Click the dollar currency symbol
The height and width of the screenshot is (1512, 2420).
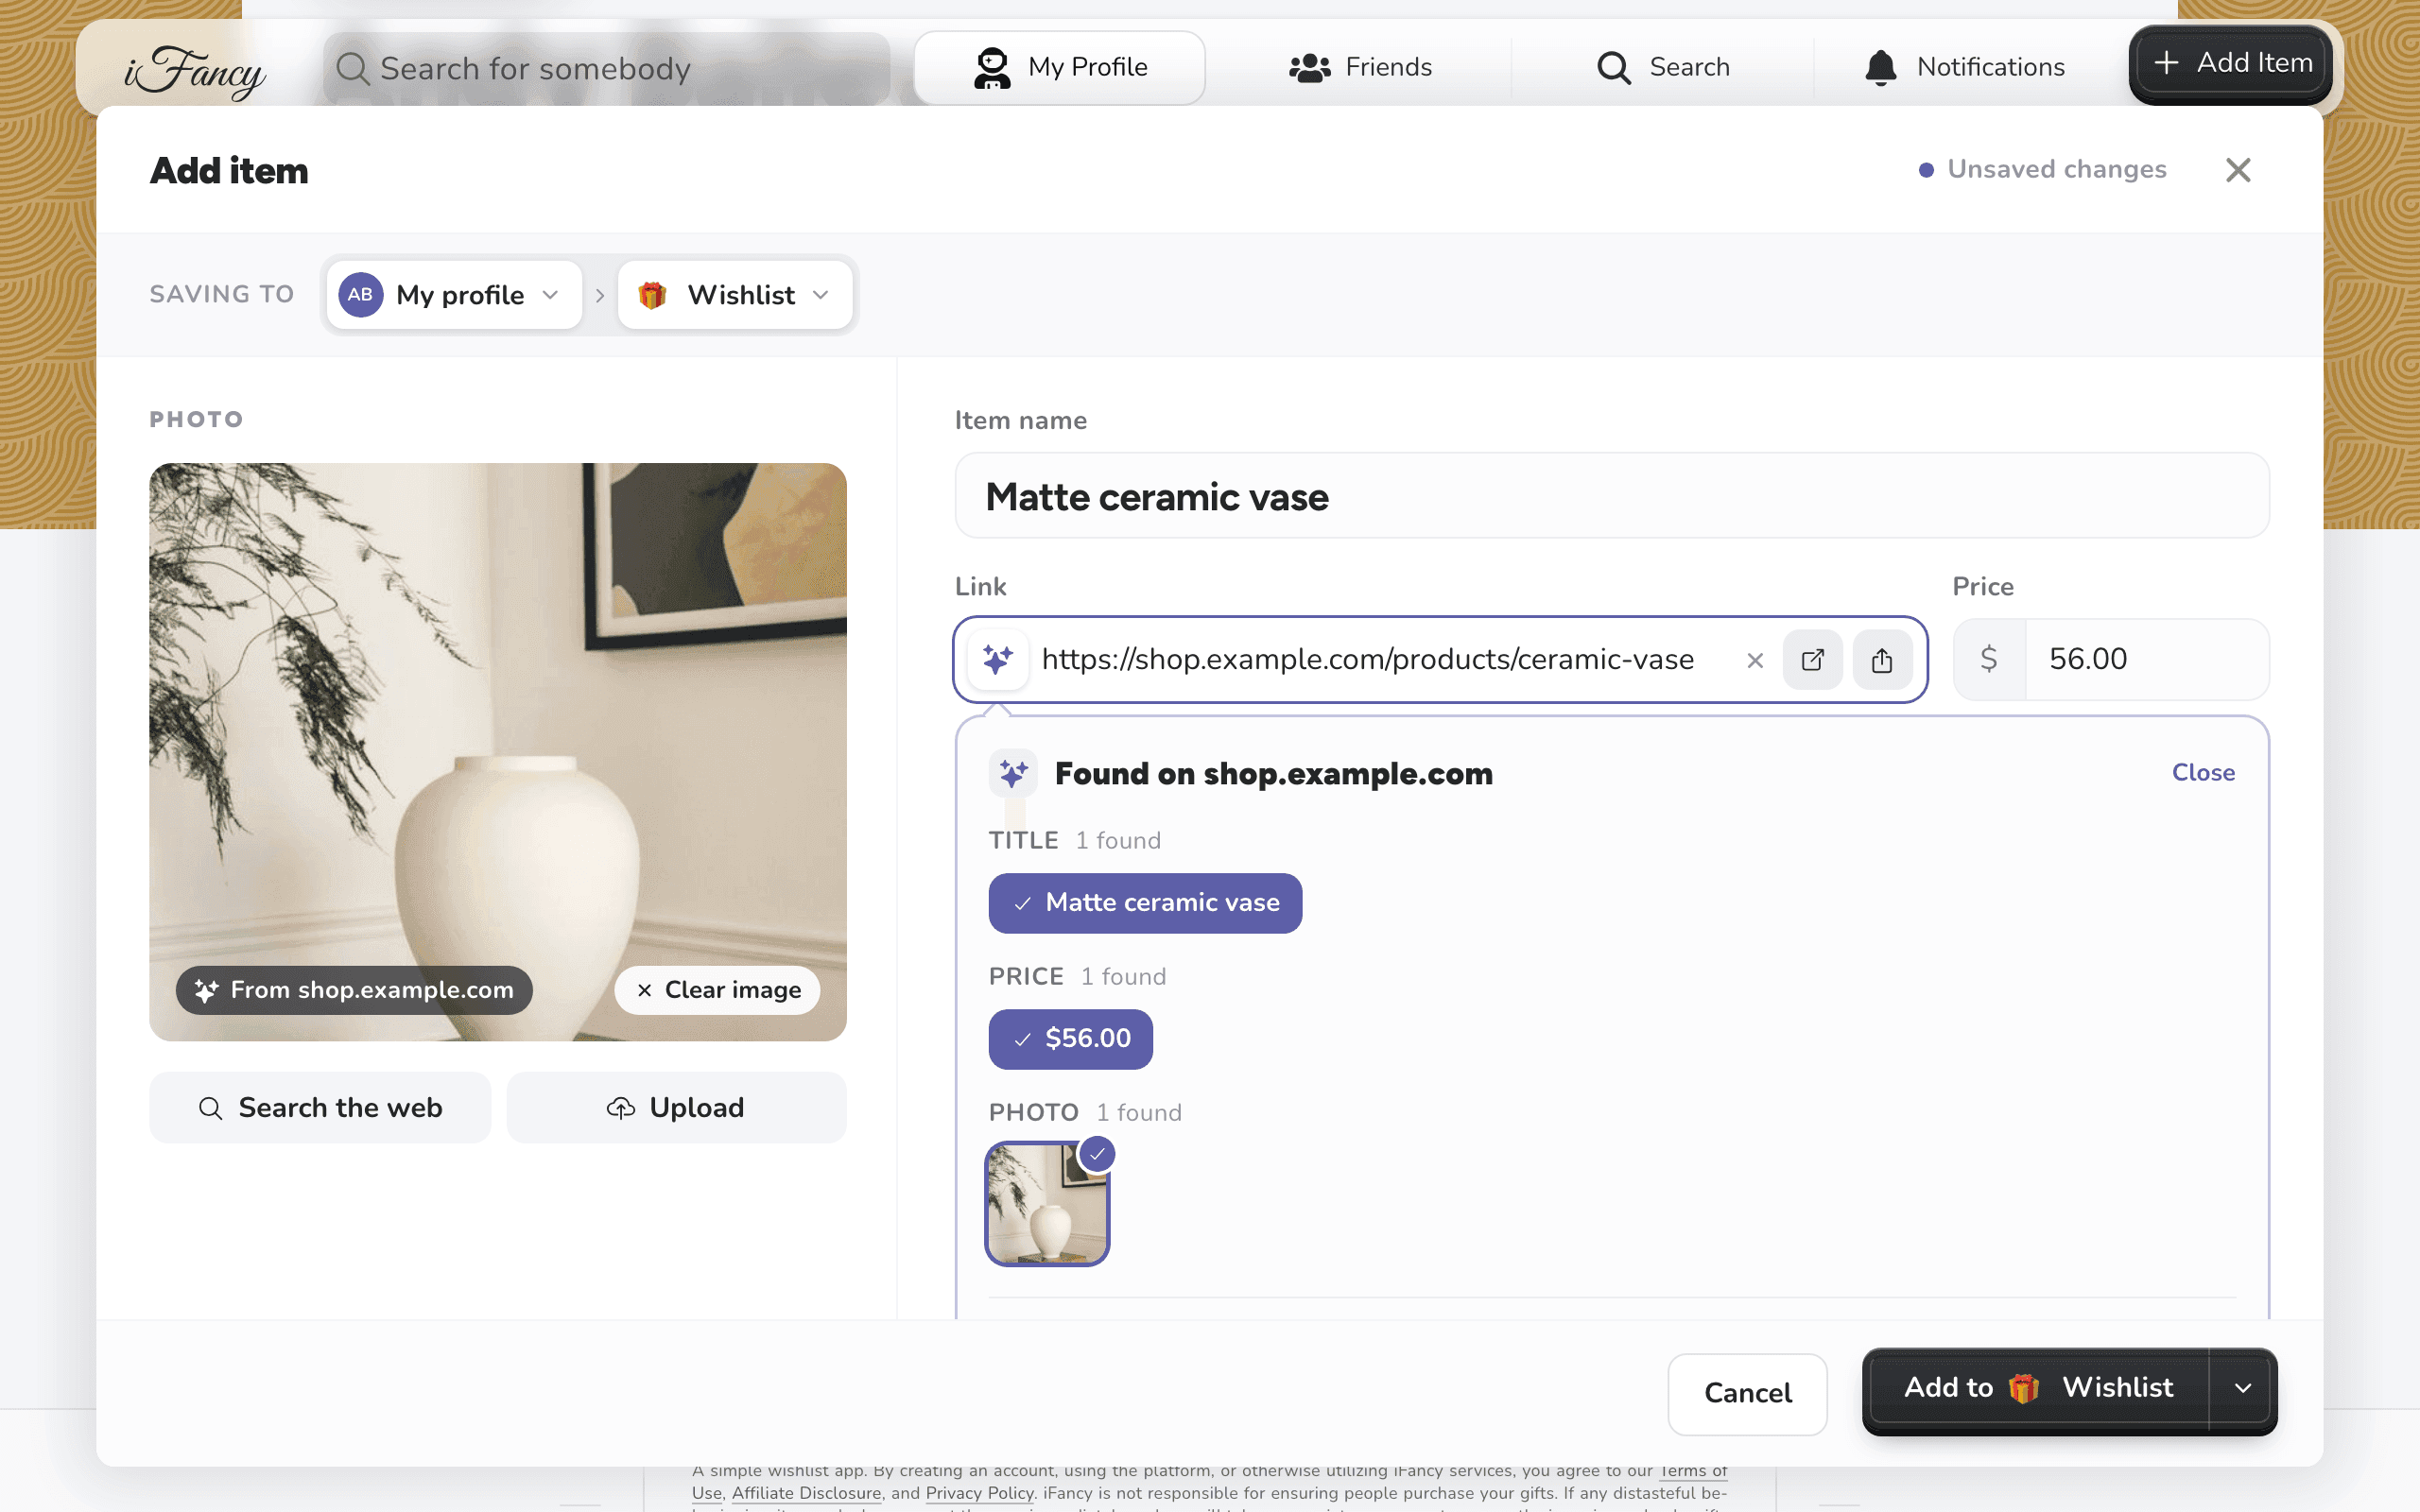tap(1989, 659)
